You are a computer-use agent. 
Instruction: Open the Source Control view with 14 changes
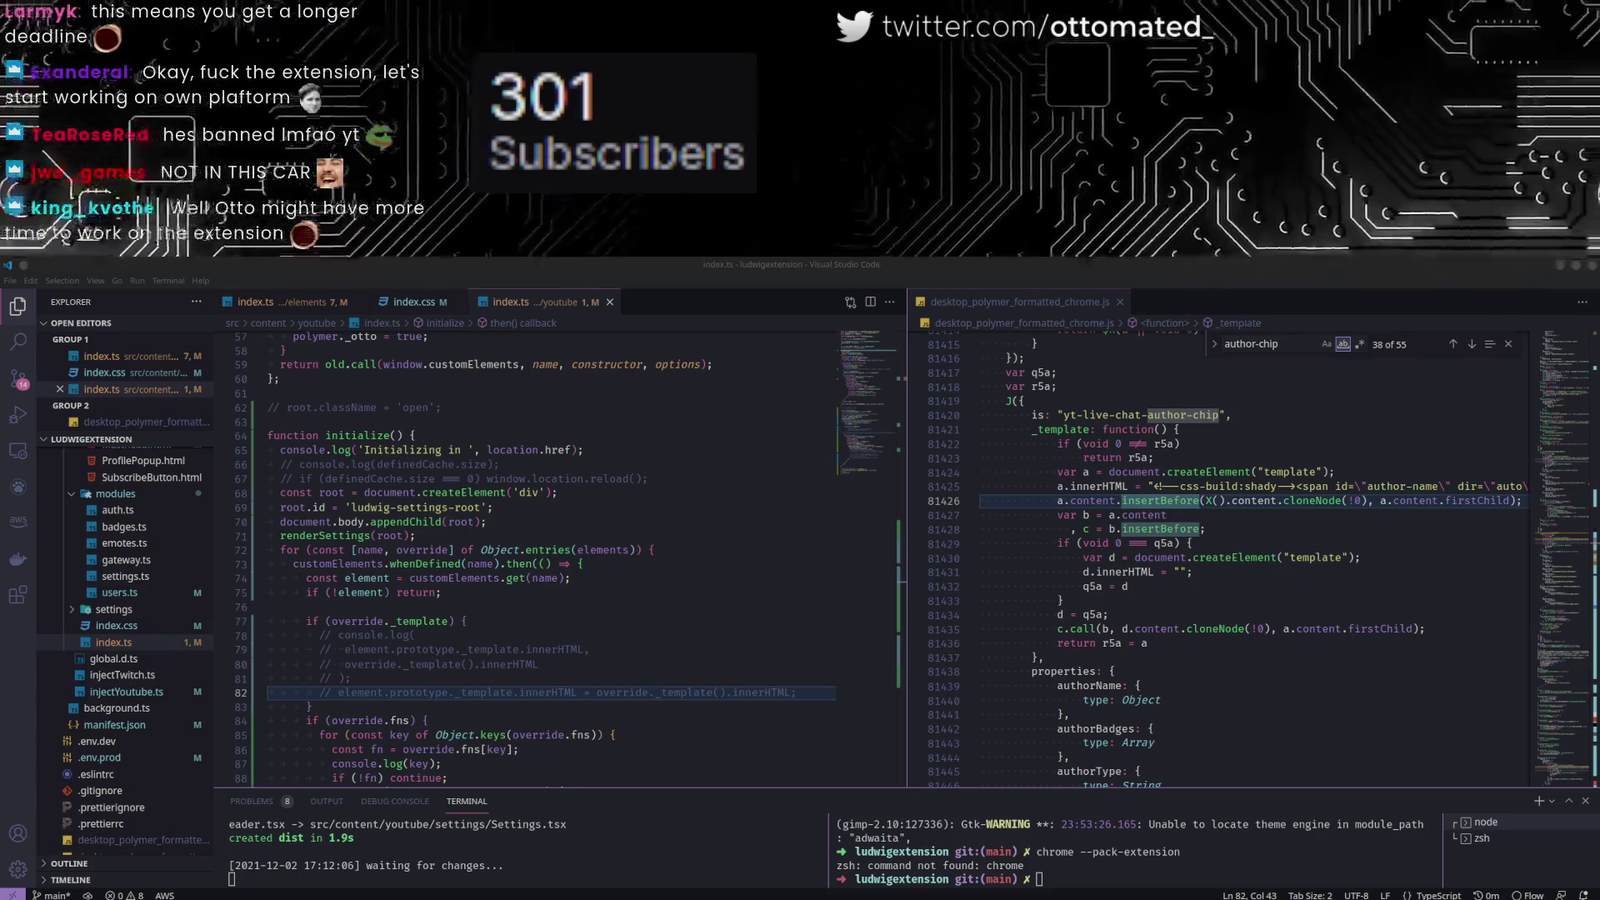click(18, 379)
